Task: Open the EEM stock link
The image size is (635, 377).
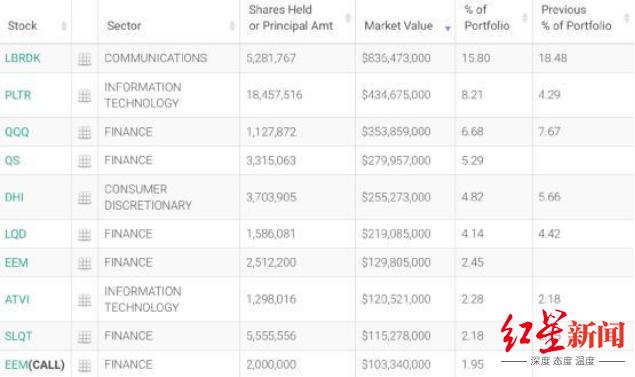Action: click(16, 263)
